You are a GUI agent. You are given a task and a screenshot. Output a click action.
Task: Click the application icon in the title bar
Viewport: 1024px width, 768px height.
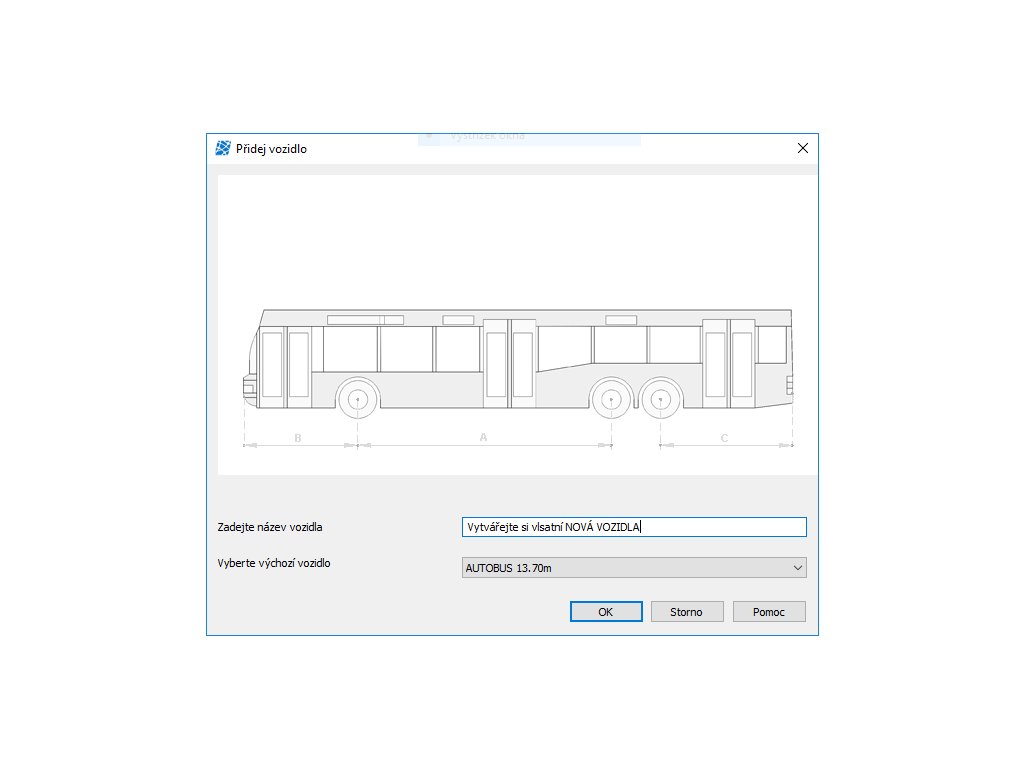(223, 148)
